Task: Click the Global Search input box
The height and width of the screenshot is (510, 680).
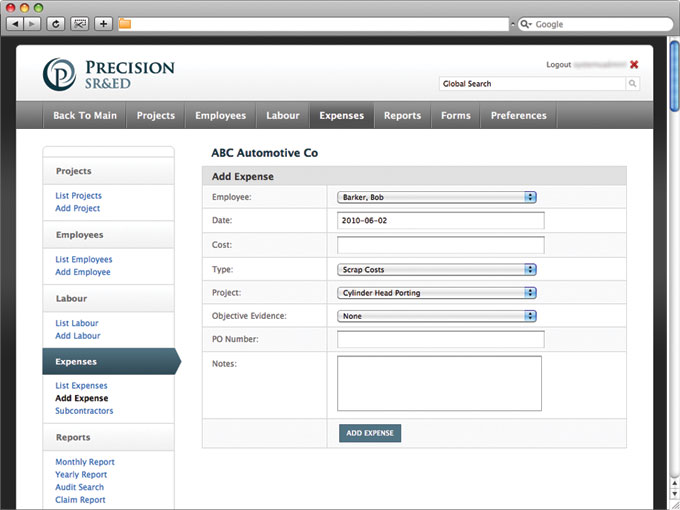Action: pyautogui.click(x=533, y=84)
